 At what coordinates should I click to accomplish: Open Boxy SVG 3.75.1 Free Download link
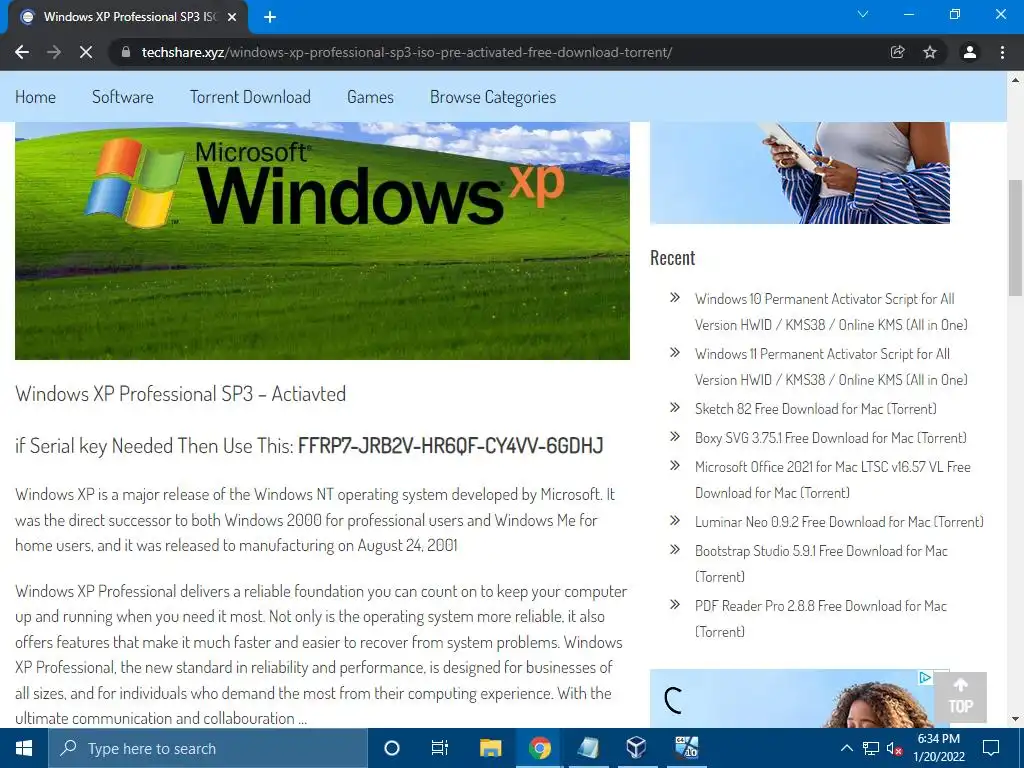tap(831, 438)
